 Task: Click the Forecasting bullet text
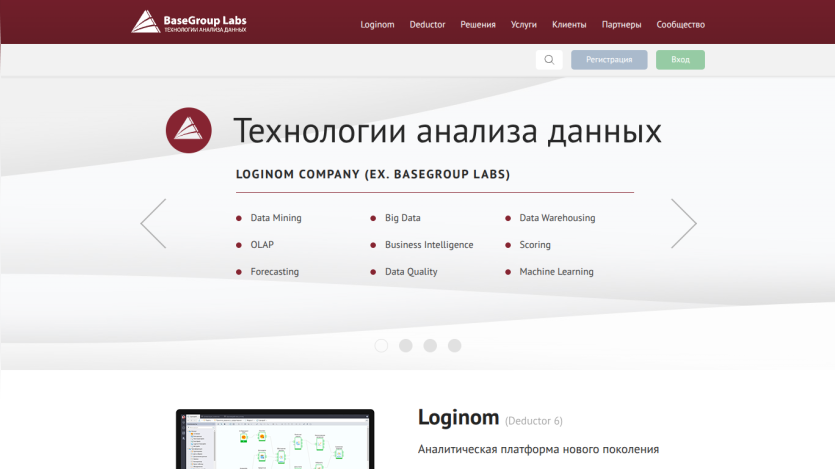coord(275,271)
